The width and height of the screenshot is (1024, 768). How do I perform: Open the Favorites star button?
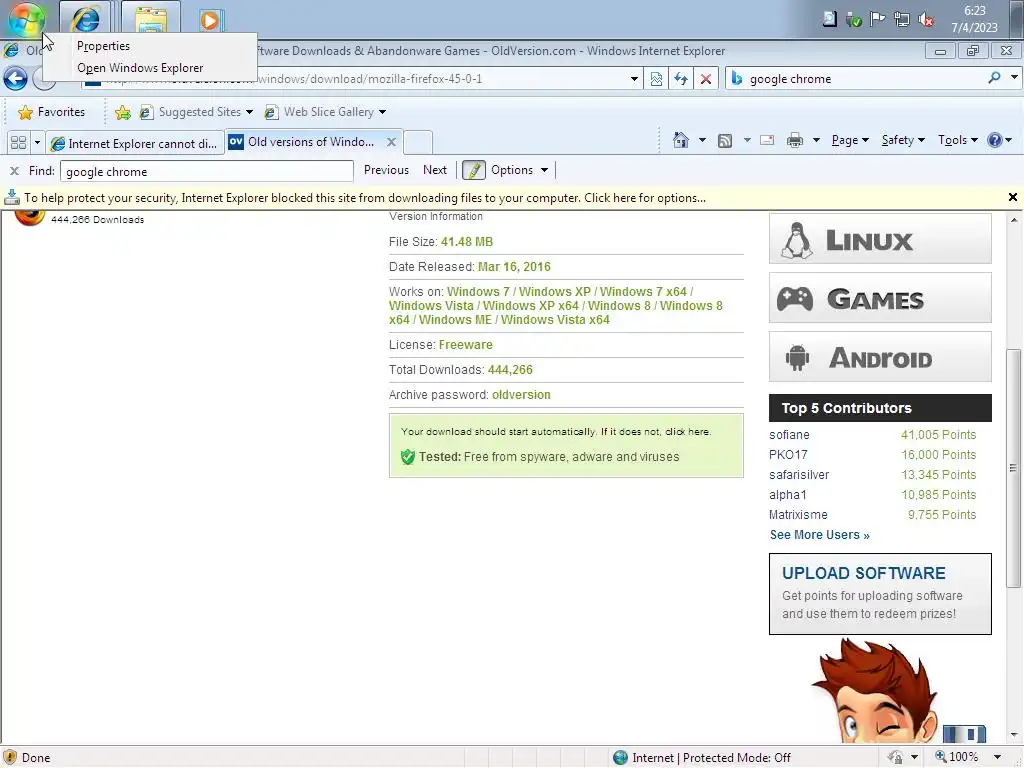(x=52, y=112)
